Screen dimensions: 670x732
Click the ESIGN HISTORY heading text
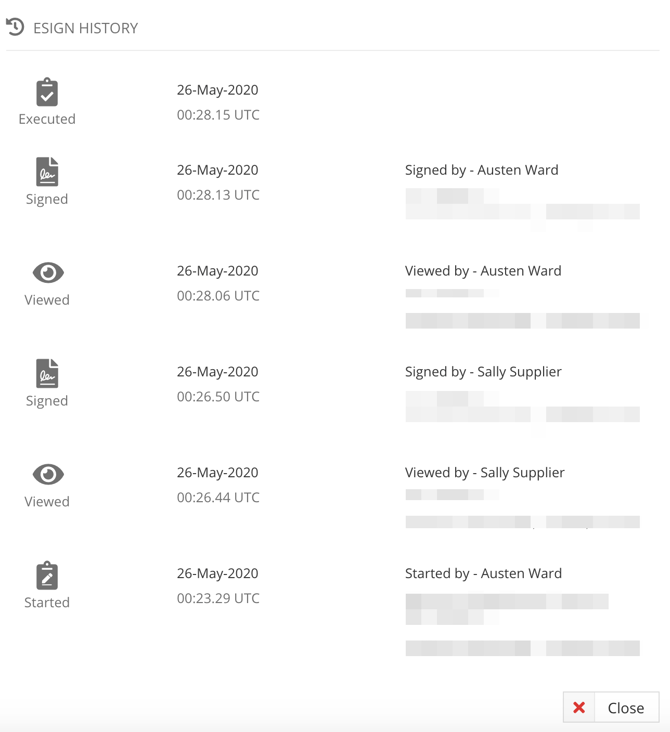(85, 28)
